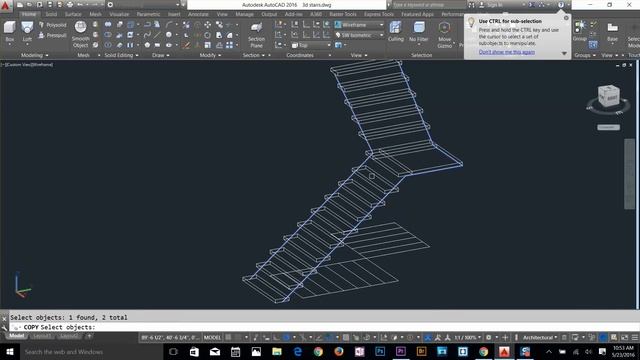
Task: Expand the Modeling panel
Action: pyautogui.click(x=34, y=55)
